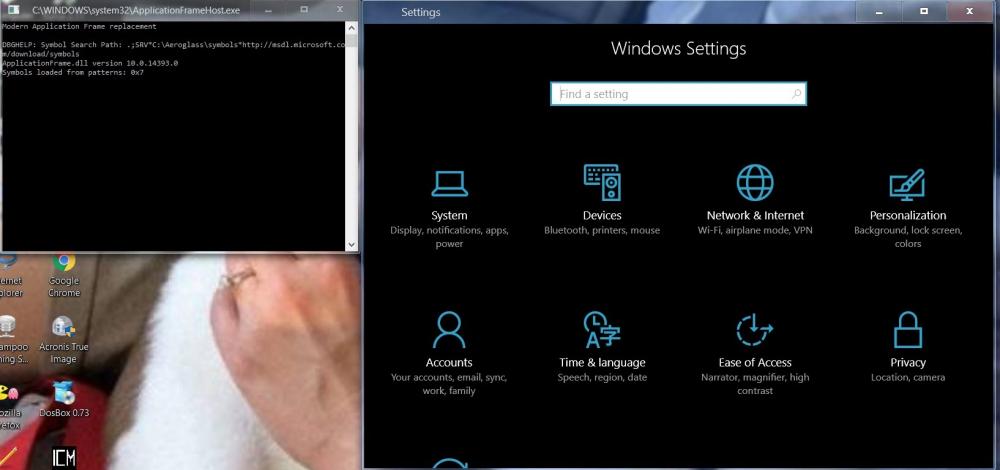Screen dimensions: 1000x470
Task: Minimize the ApplicationFrameHost console window
Action: (x=270, y=10)
